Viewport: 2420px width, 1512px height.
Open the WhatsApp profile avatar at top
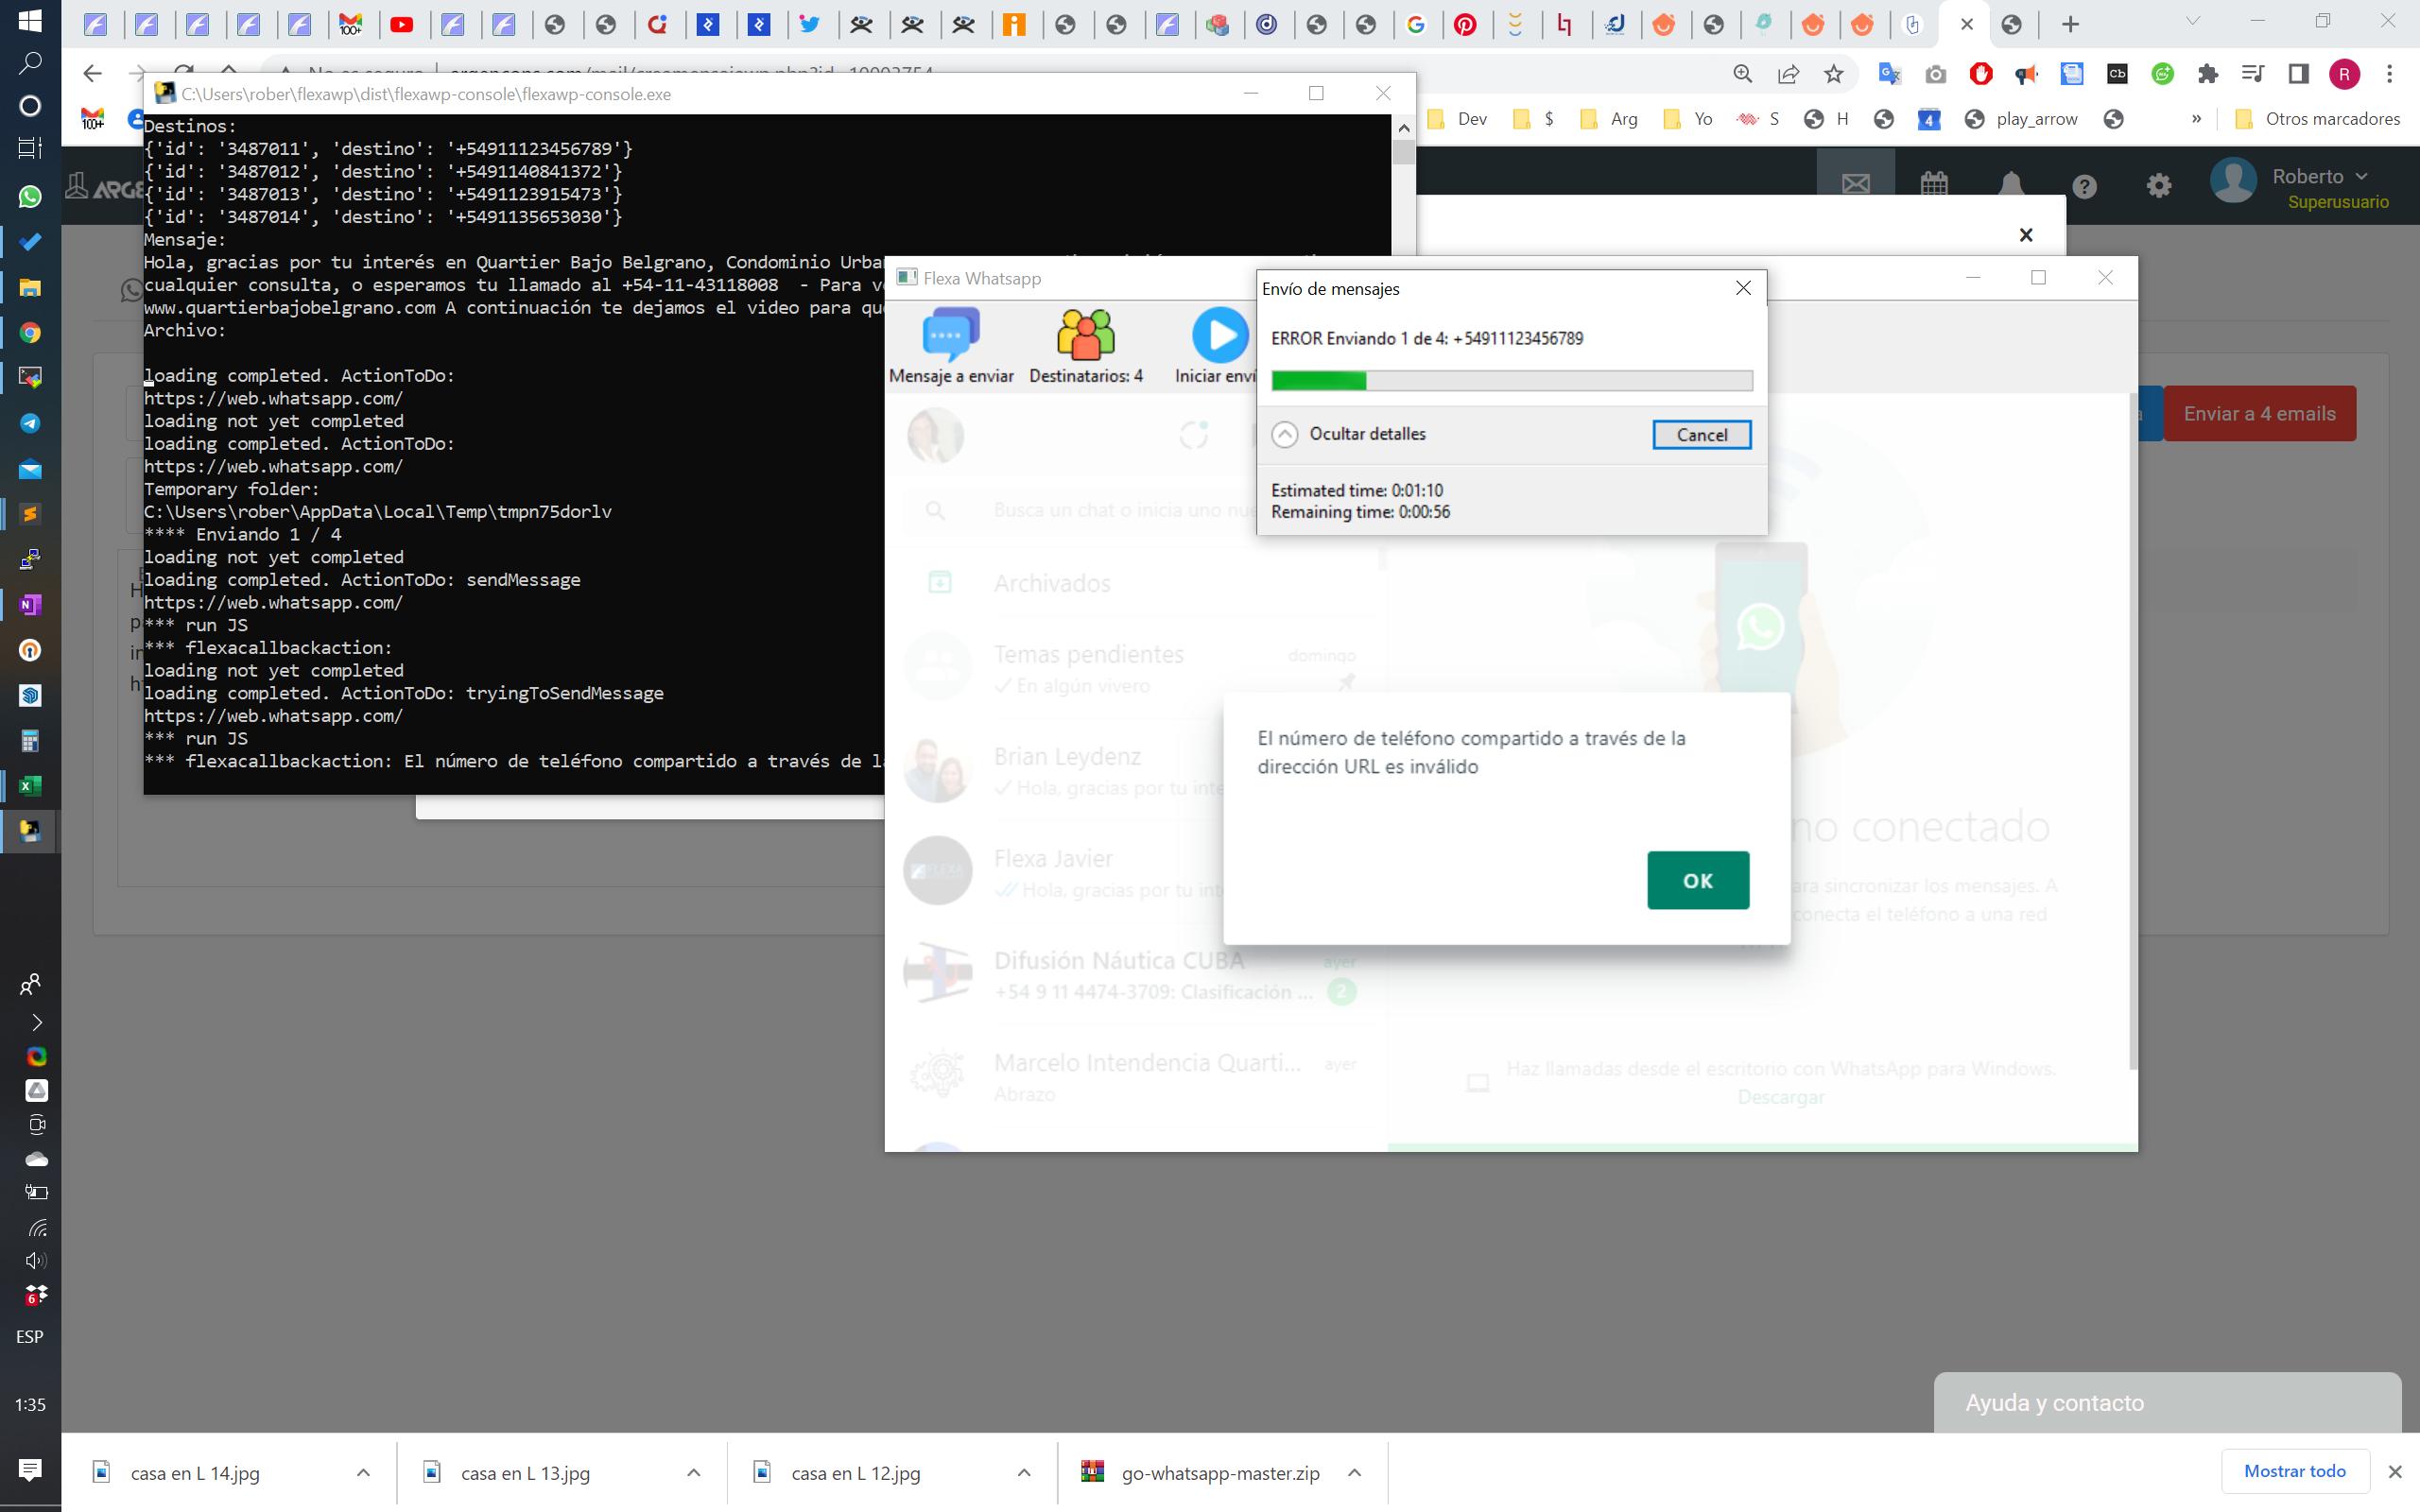[935, 436]
